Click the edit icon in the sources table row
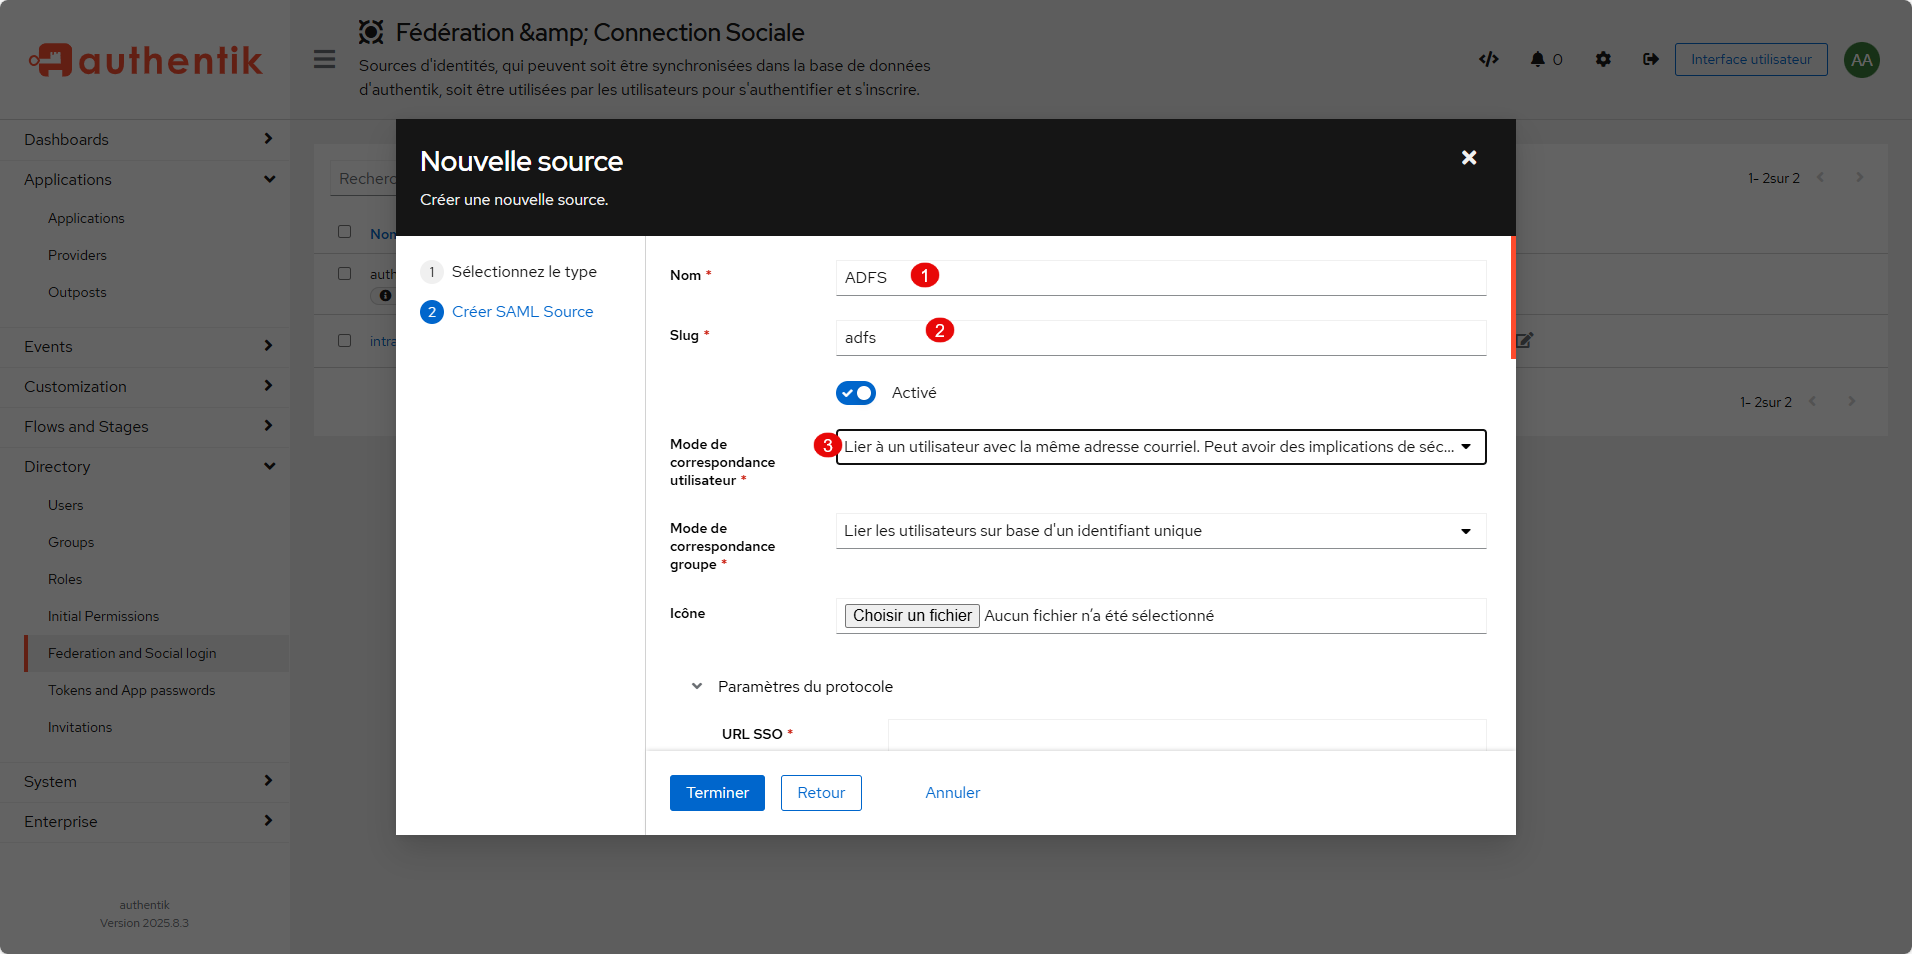Viewport: 1912px width, 954px height. click(1524, 340)
